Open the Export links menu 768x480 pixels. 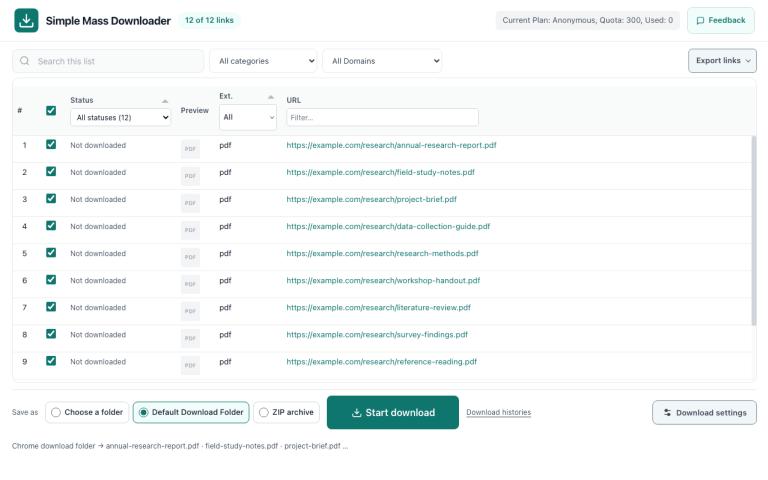(722, 61)
